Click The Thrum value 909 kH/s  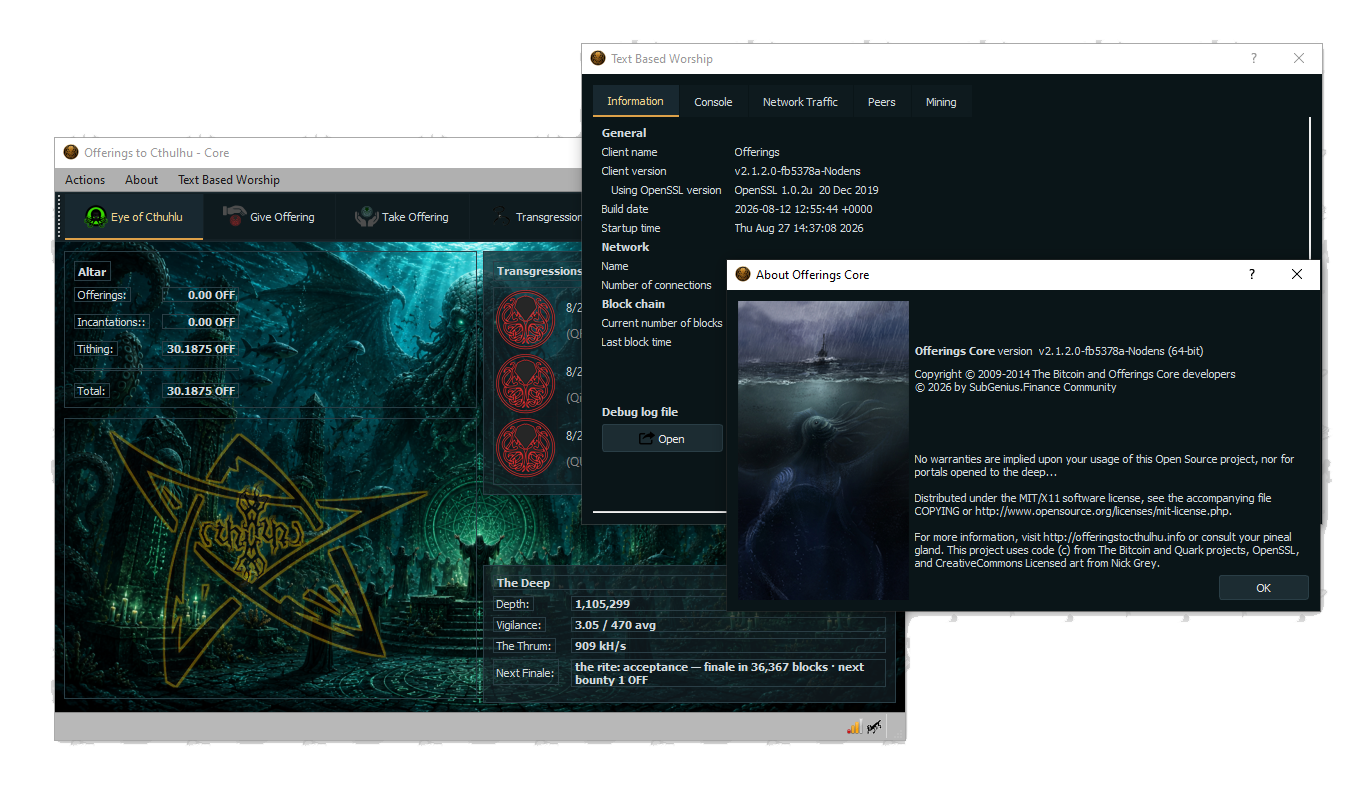(600, 646)
